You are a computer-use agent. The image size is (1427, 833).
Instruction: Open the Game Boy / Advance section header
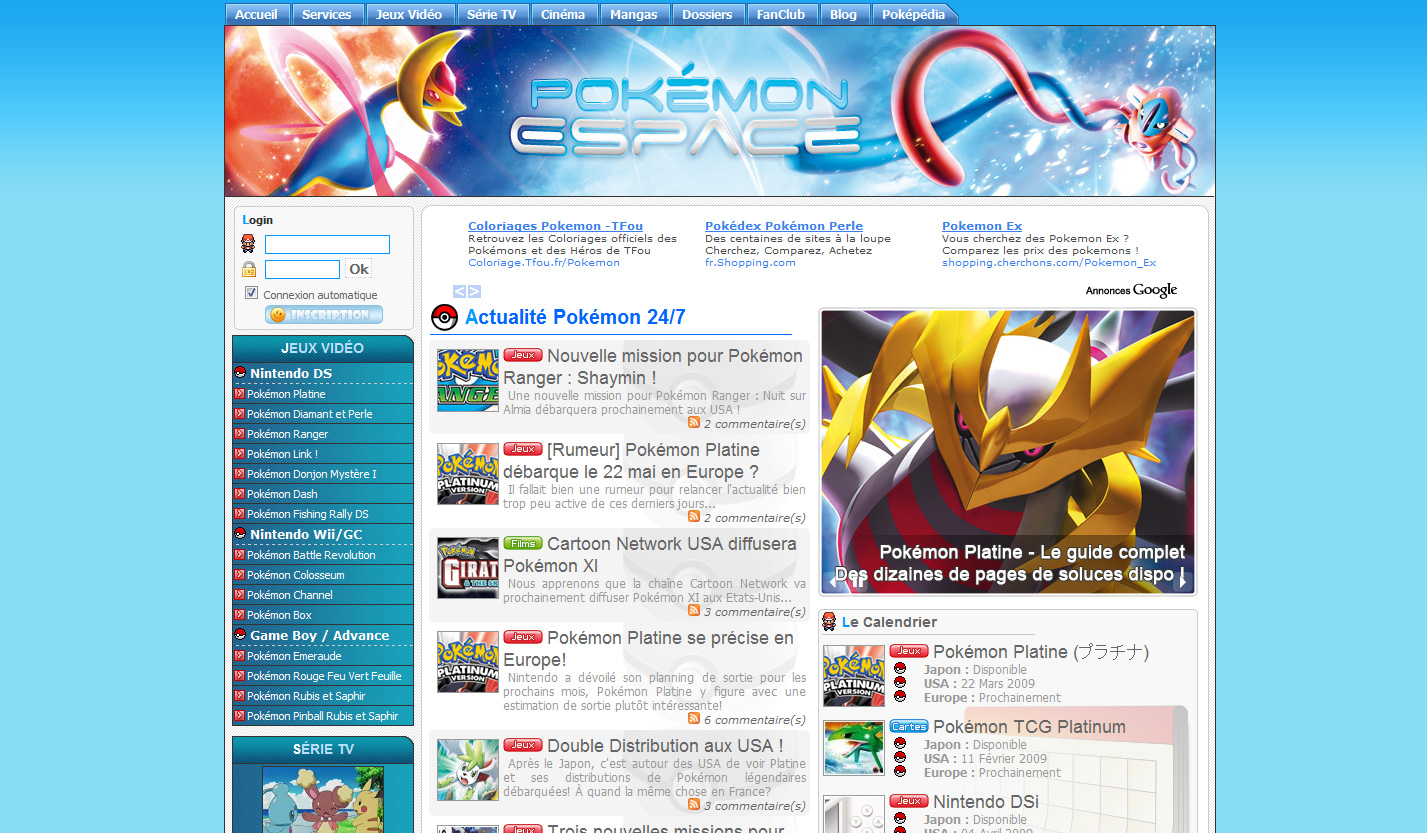click(323, 635)
